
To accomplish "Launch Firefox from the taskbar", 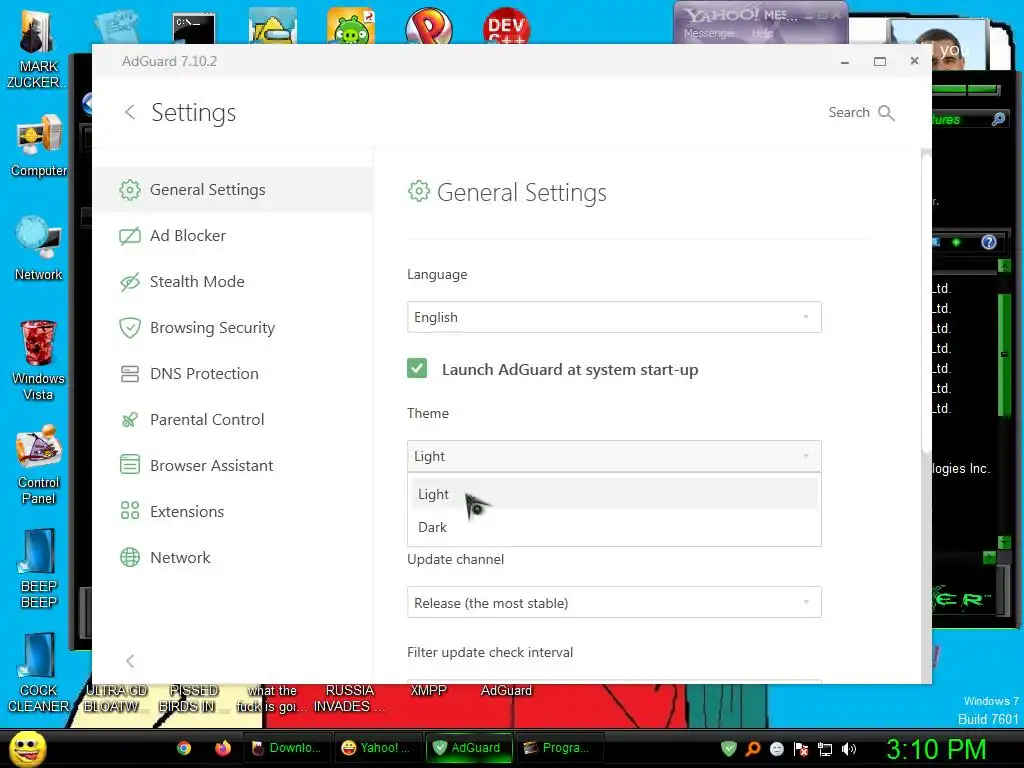I will point(223,748).
